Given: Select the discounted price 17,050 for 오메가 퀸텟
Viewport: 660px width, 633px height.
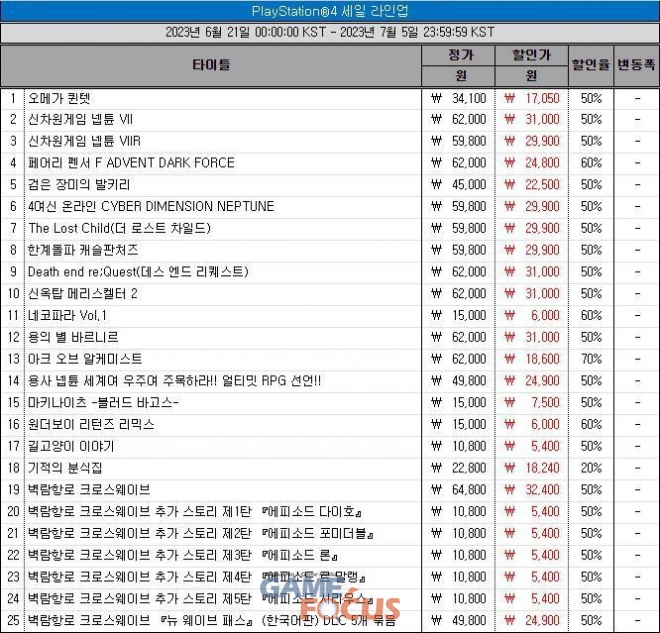Looking at the screenshot, I should pyautogui.click(x=542, y=98).
